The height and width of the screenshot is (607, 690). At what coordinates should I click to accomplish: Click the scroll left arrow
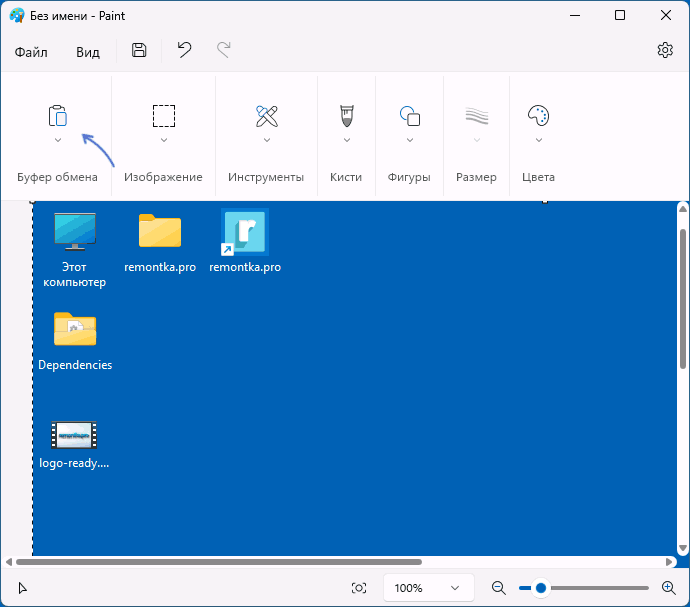[8, 562]
